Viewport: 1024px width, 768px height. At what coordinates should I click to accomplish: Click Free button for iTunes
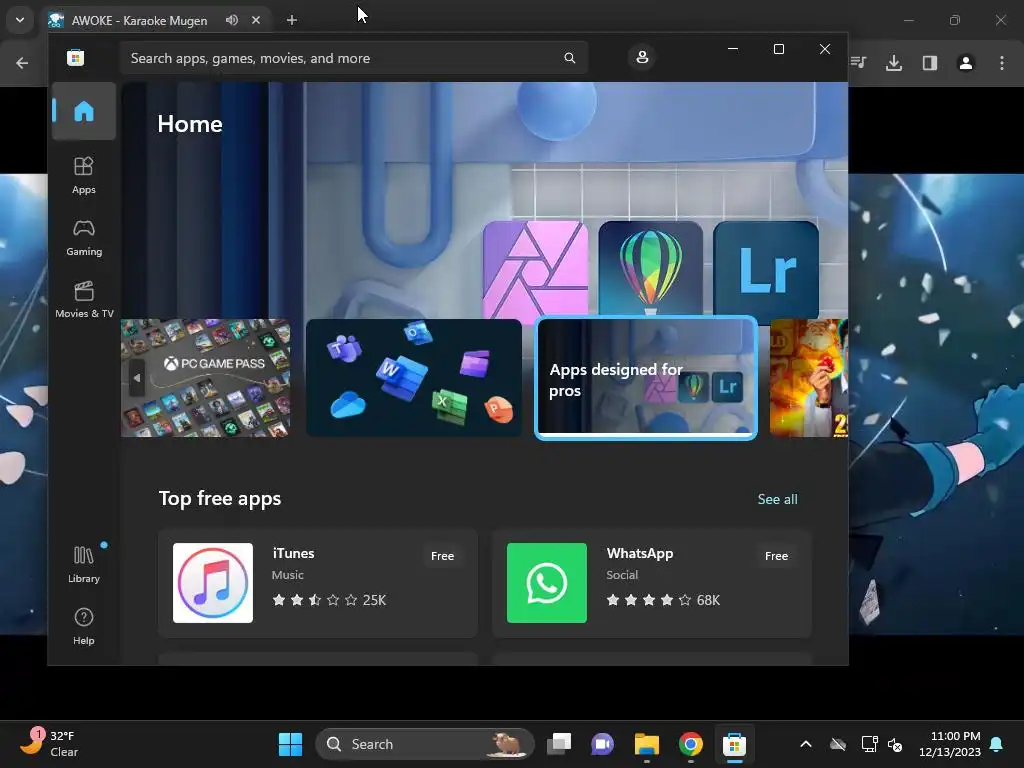[x=442, y=556]
